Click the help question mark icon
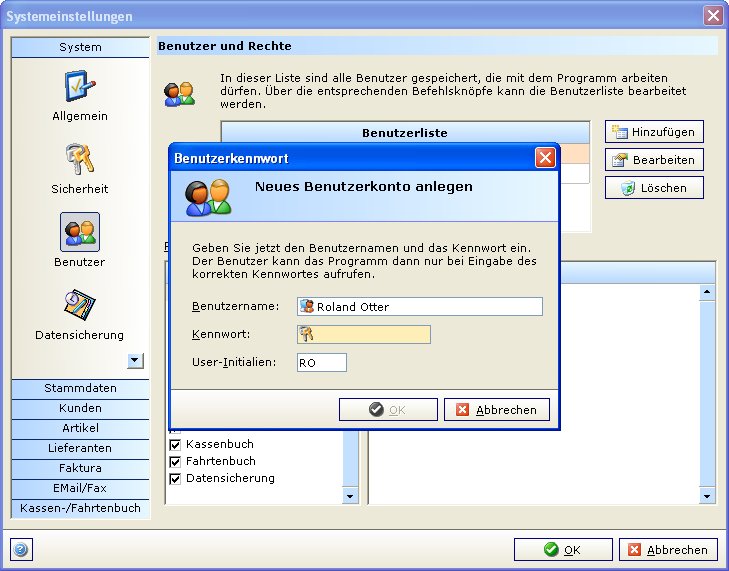The height and width of the screenshot is (571, 729). [x=21, y=549]
